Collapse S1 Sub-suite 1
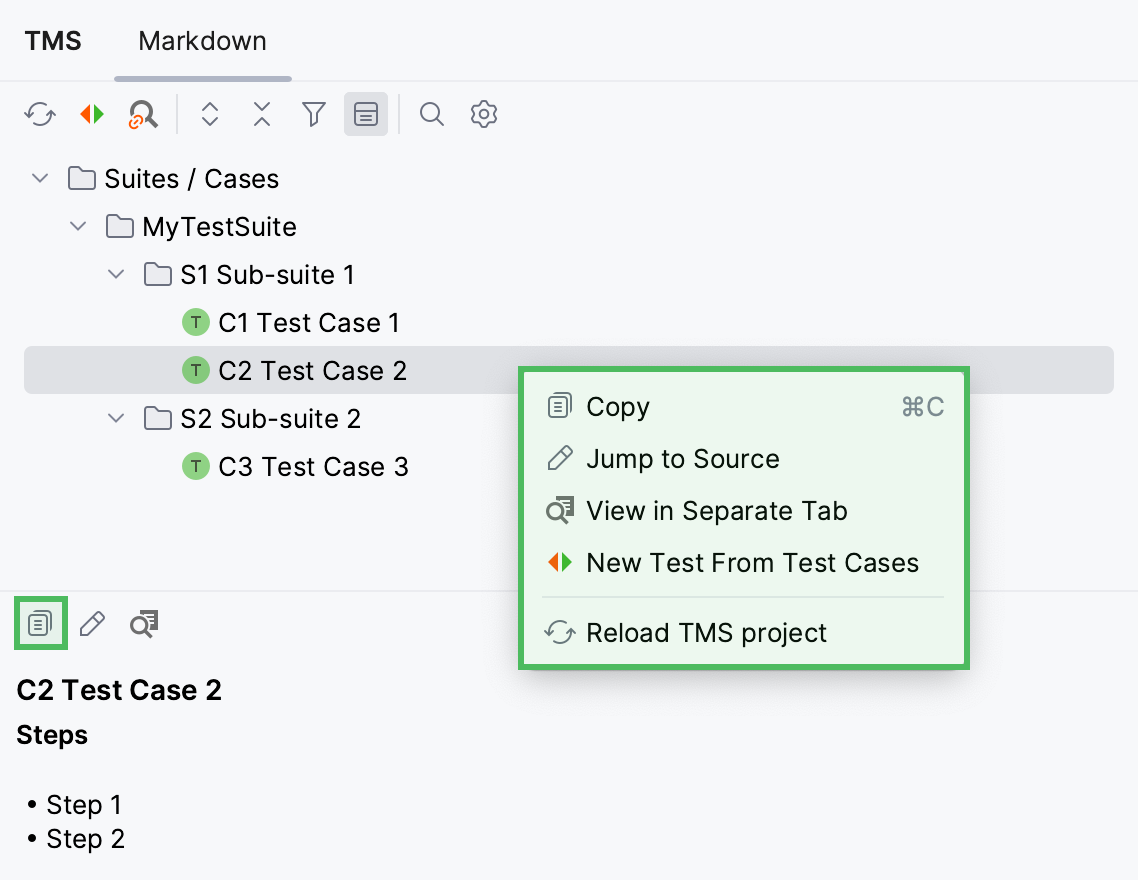Image resolution: width=1138 pixels, height=880 pixels. (x=115, y=274)
